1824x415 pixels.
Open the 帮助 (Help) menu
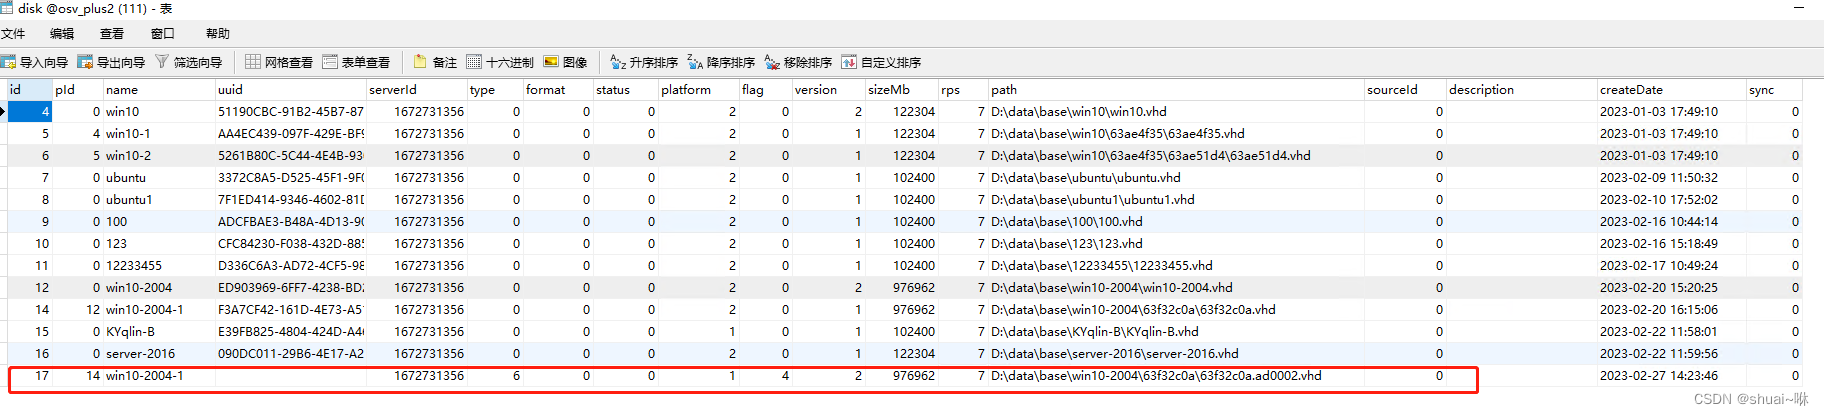[x=217, y=33]
